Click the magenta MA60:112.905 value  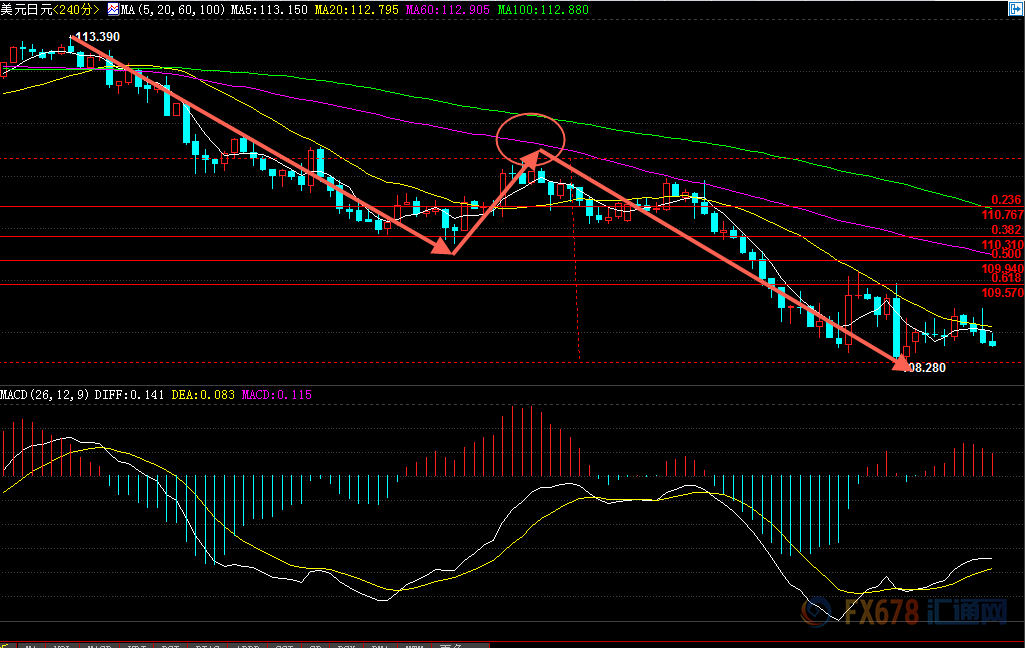(447, 10)
